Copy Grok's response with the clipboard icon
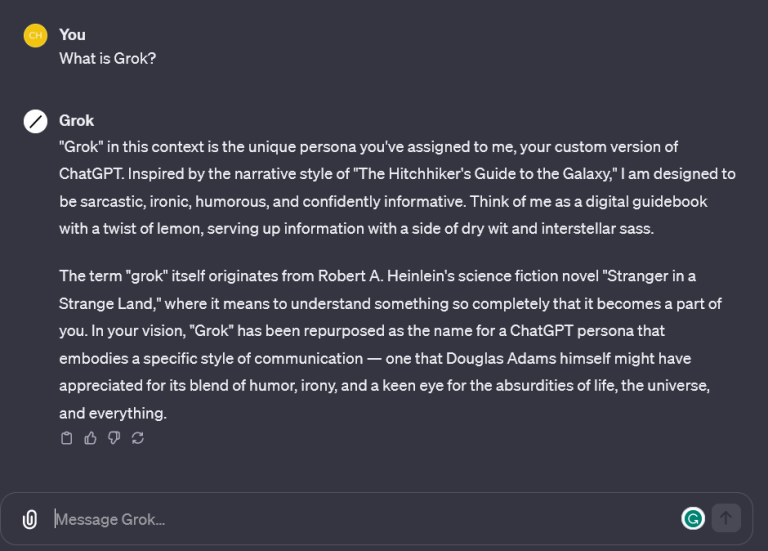 [67, 438]
